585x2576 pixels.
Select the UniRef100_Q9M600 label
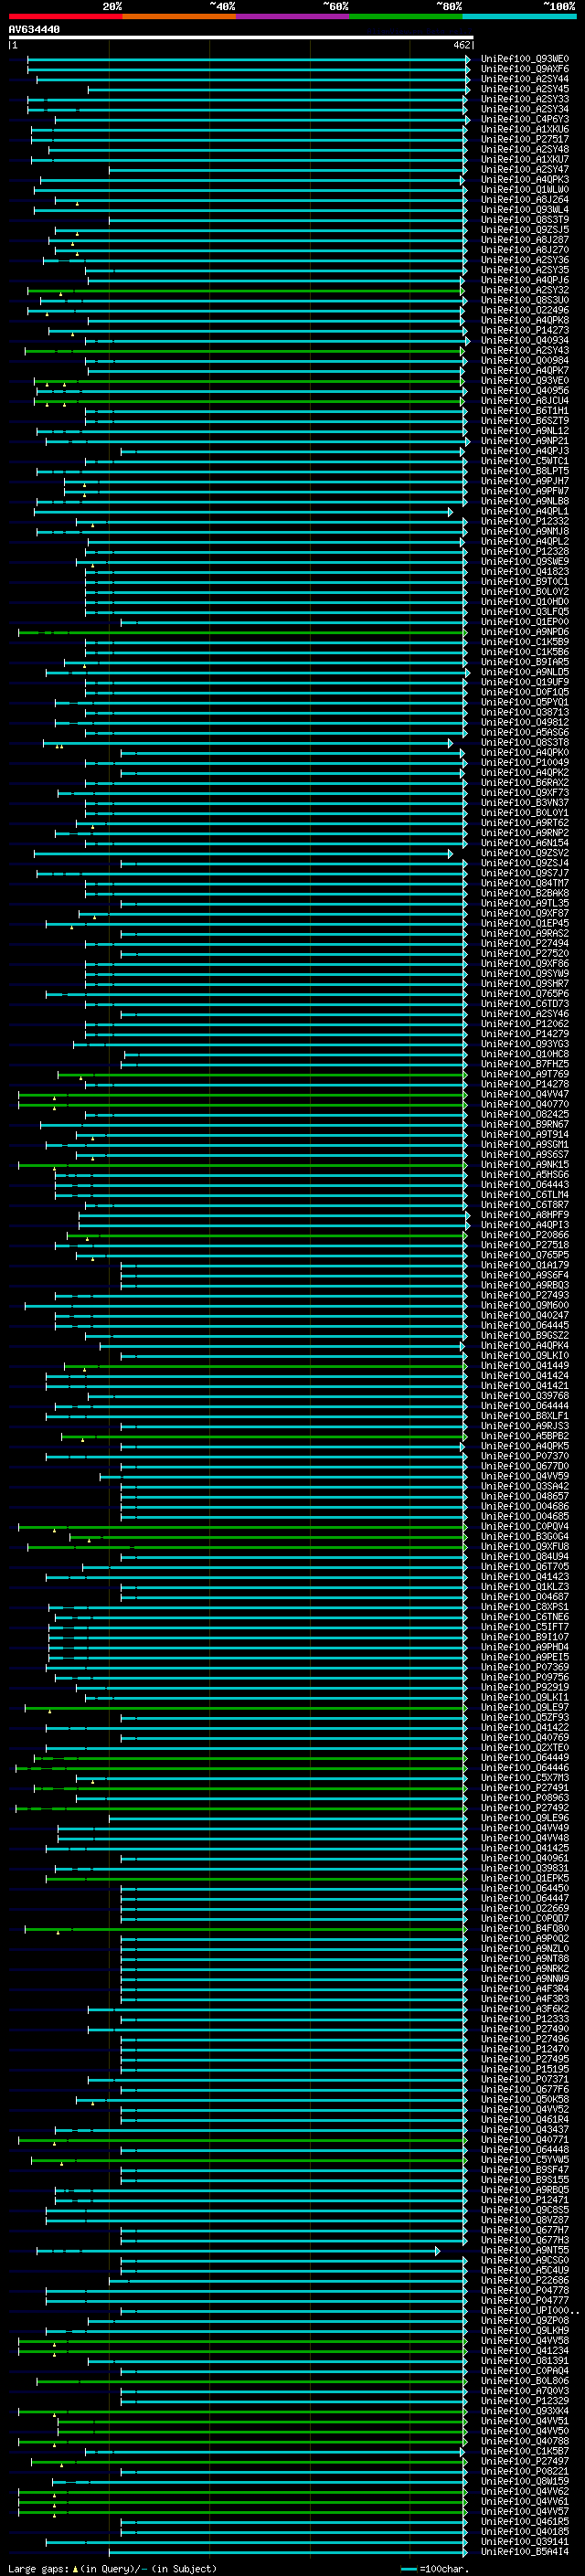[525, 1305]
